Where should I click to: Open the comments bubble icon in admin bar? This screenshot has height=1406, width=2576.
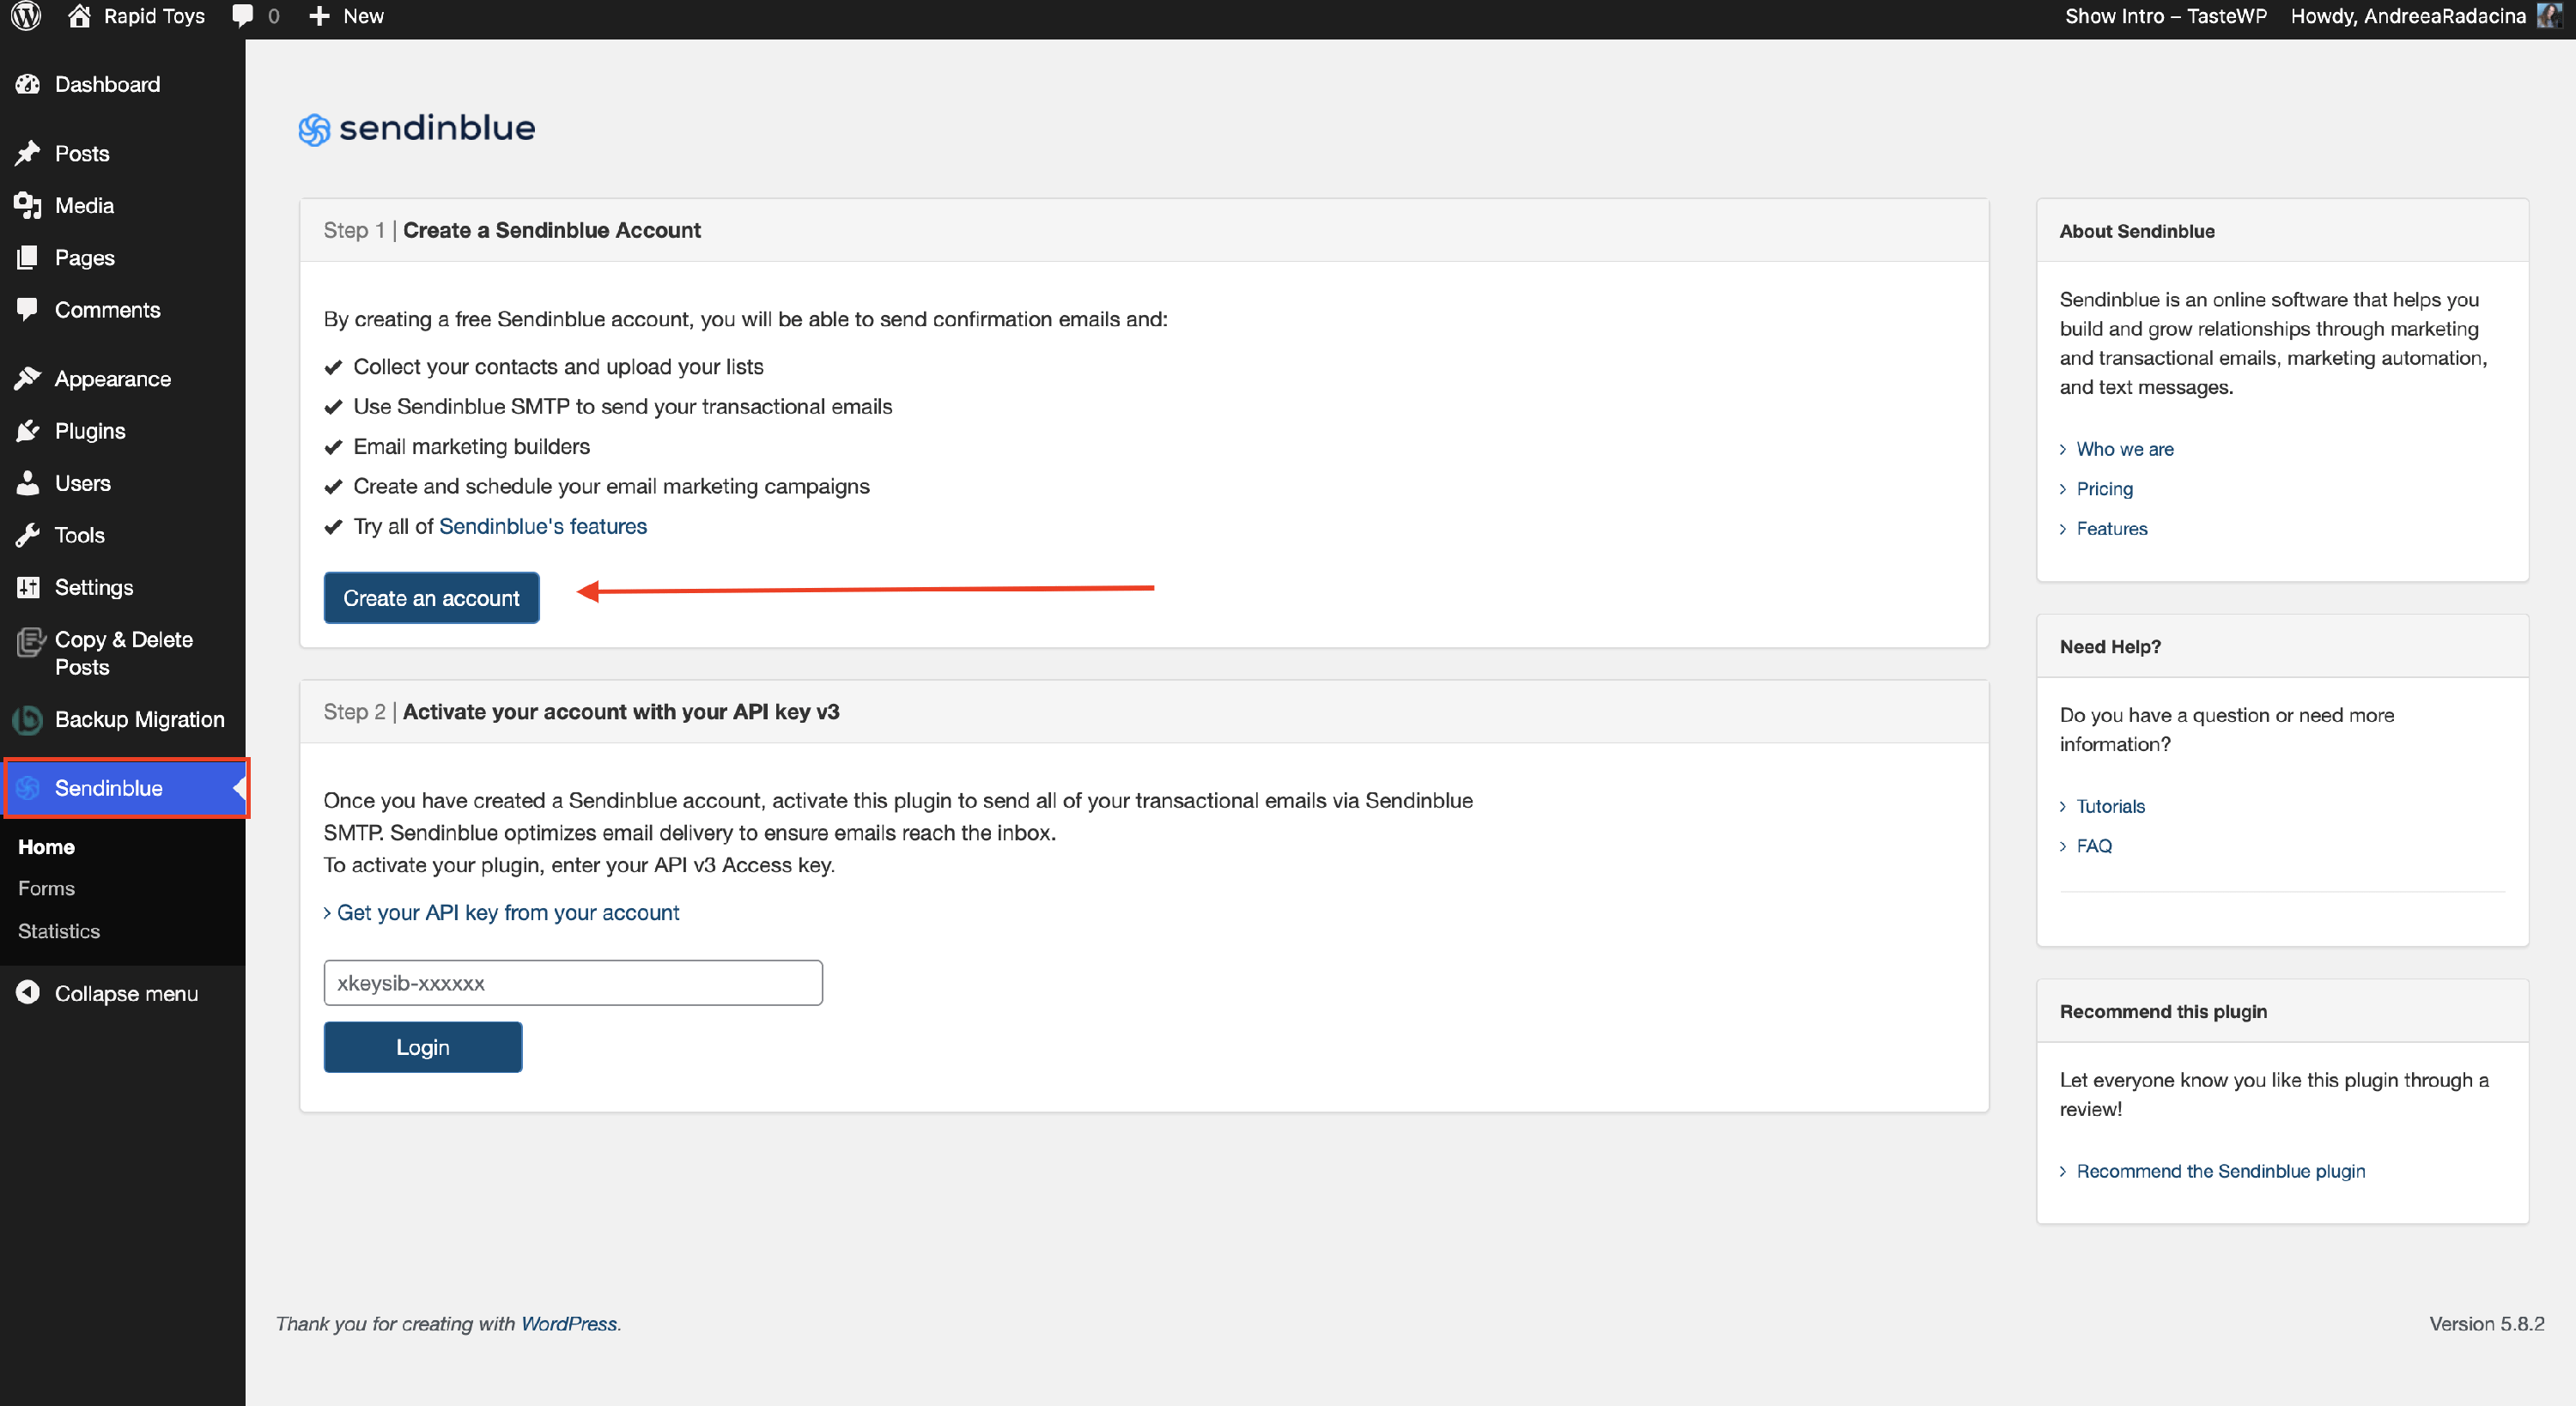pos(242,16)
